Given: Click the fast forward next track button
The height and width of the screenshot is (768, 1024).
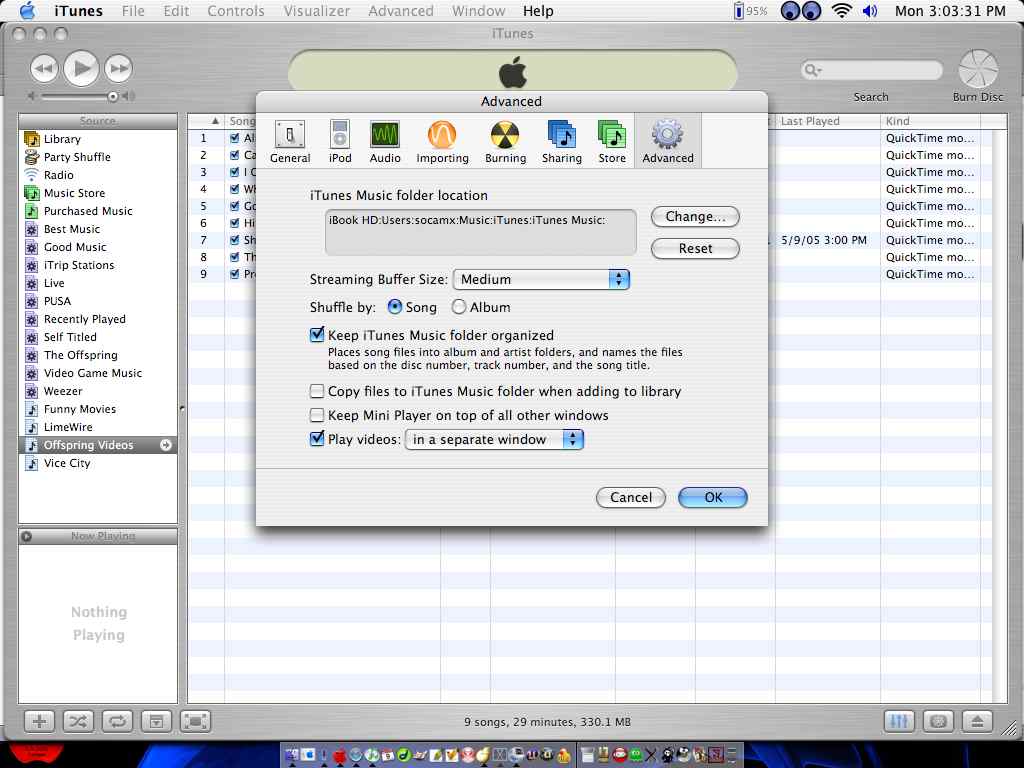Looking at the screenshot, I should point(119,68).
